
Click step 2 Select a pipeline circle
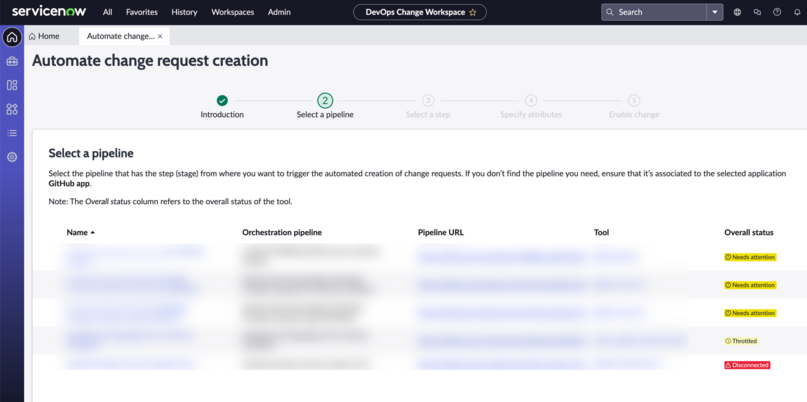pos(325,100)
